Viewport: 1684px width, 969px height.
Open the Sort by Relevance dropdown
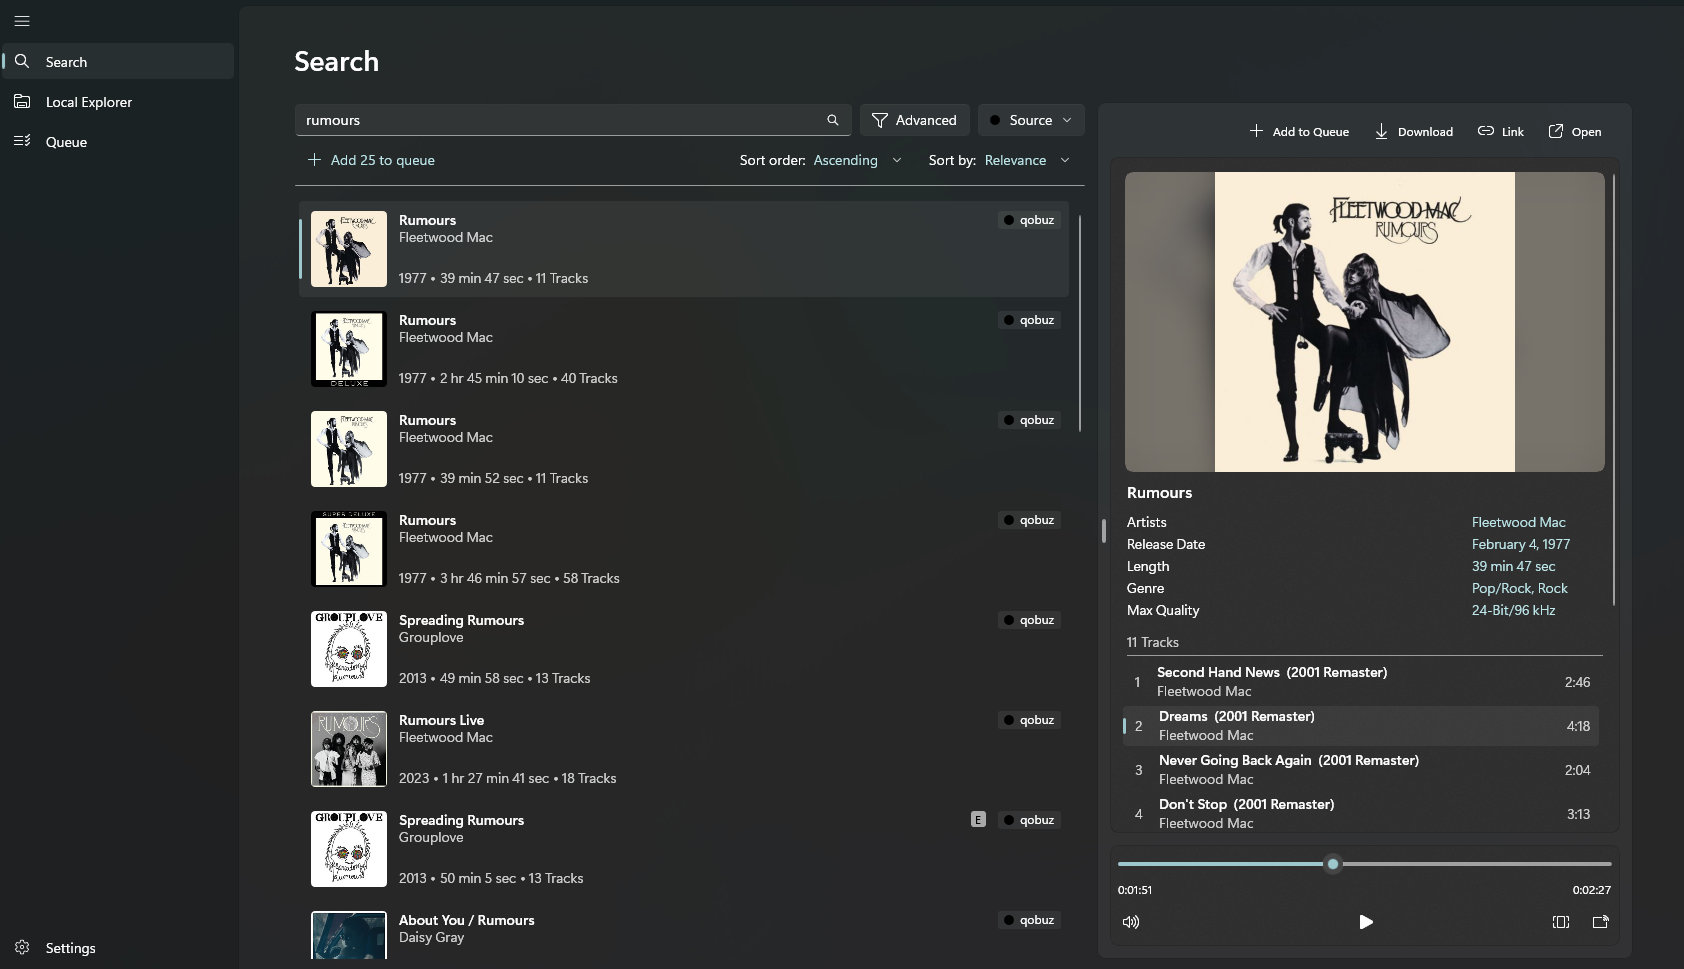point(1027,160)
